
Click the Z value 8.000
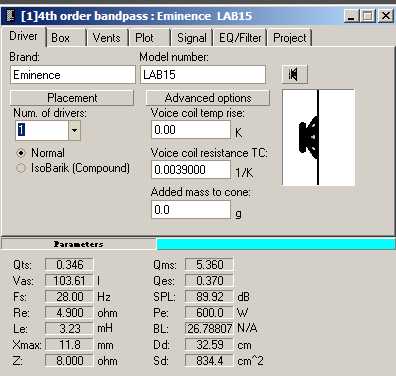click(x=69, y=361)
